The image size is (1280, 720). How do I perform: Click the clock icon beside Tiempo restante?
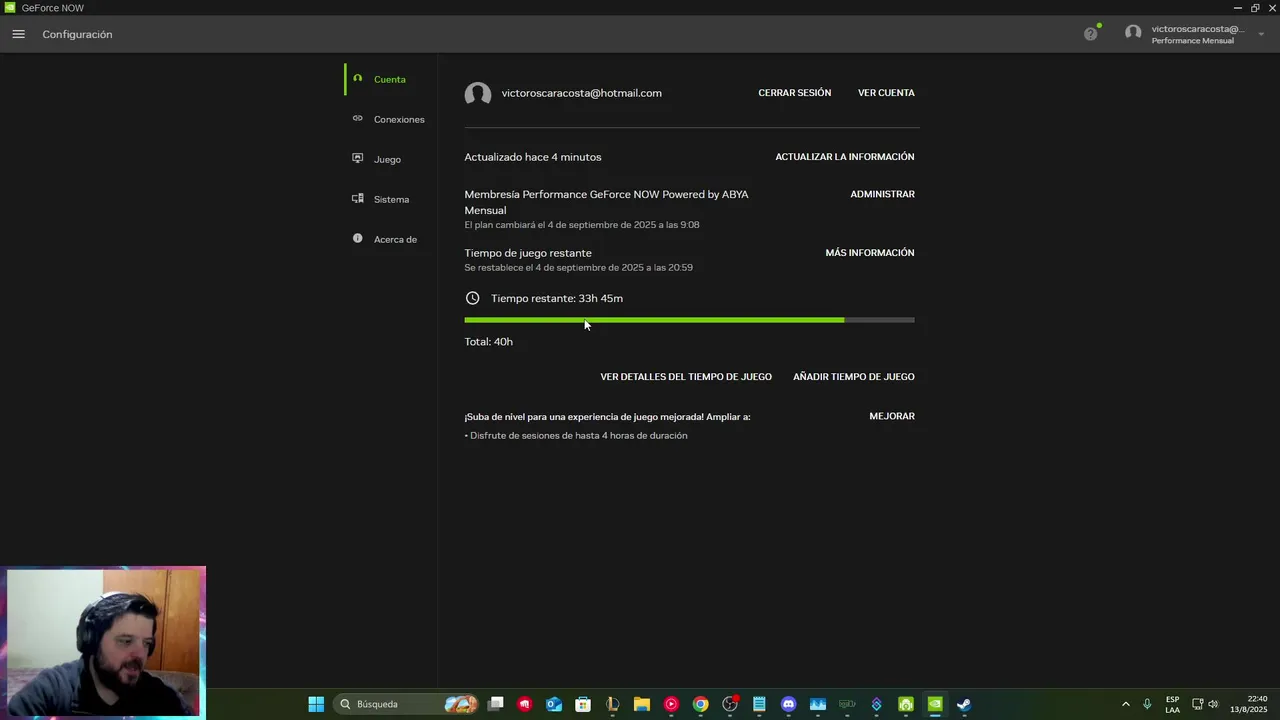[x=473, y=298]
